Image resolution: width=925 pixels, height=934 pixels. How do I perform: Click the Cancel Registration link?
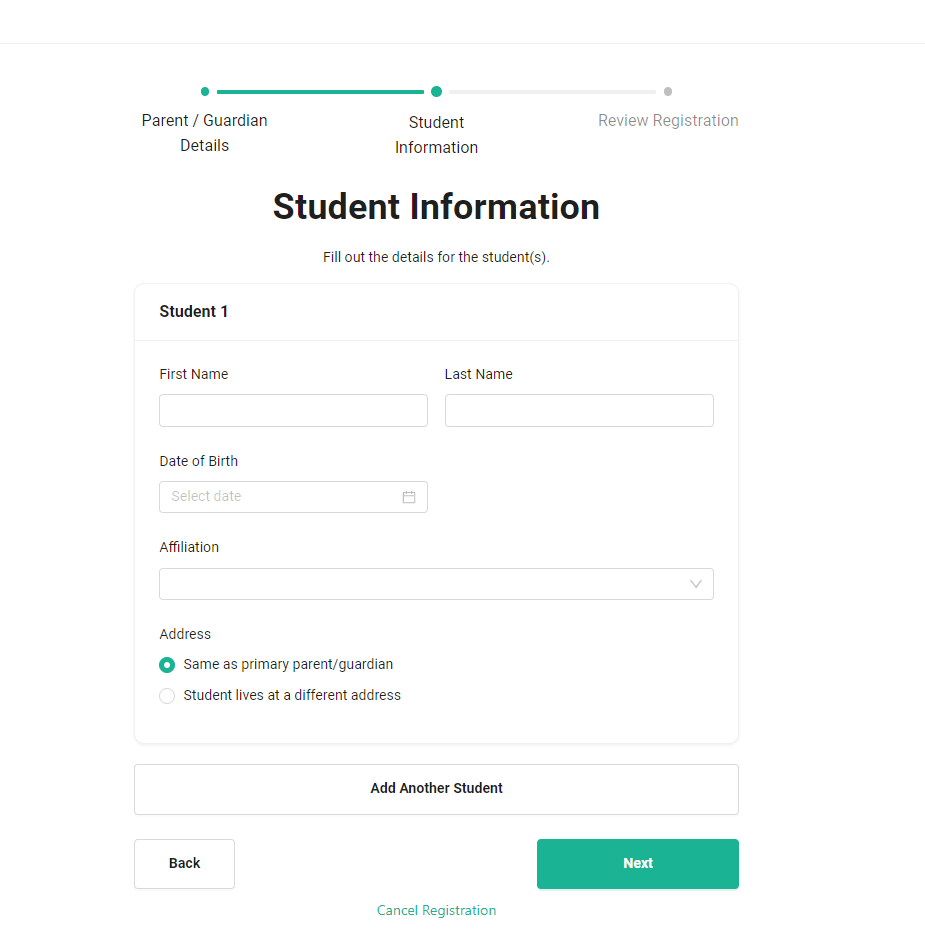[436, 911]
